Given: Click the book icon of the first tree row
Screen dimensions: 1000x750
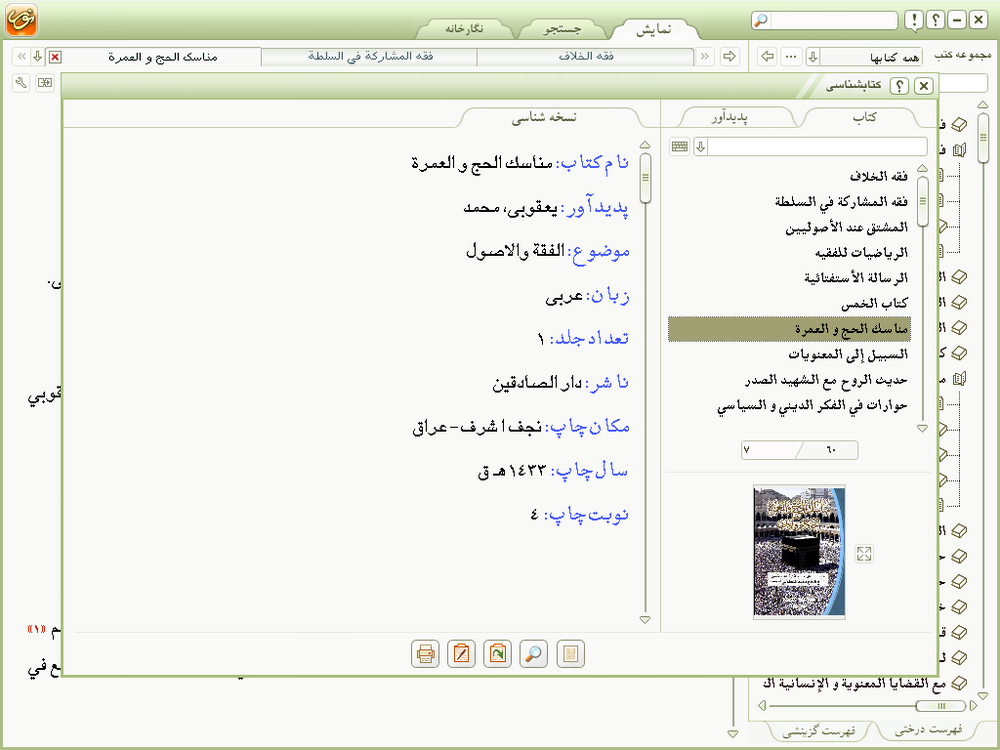Looking at the screenshot, I should 959,125.
